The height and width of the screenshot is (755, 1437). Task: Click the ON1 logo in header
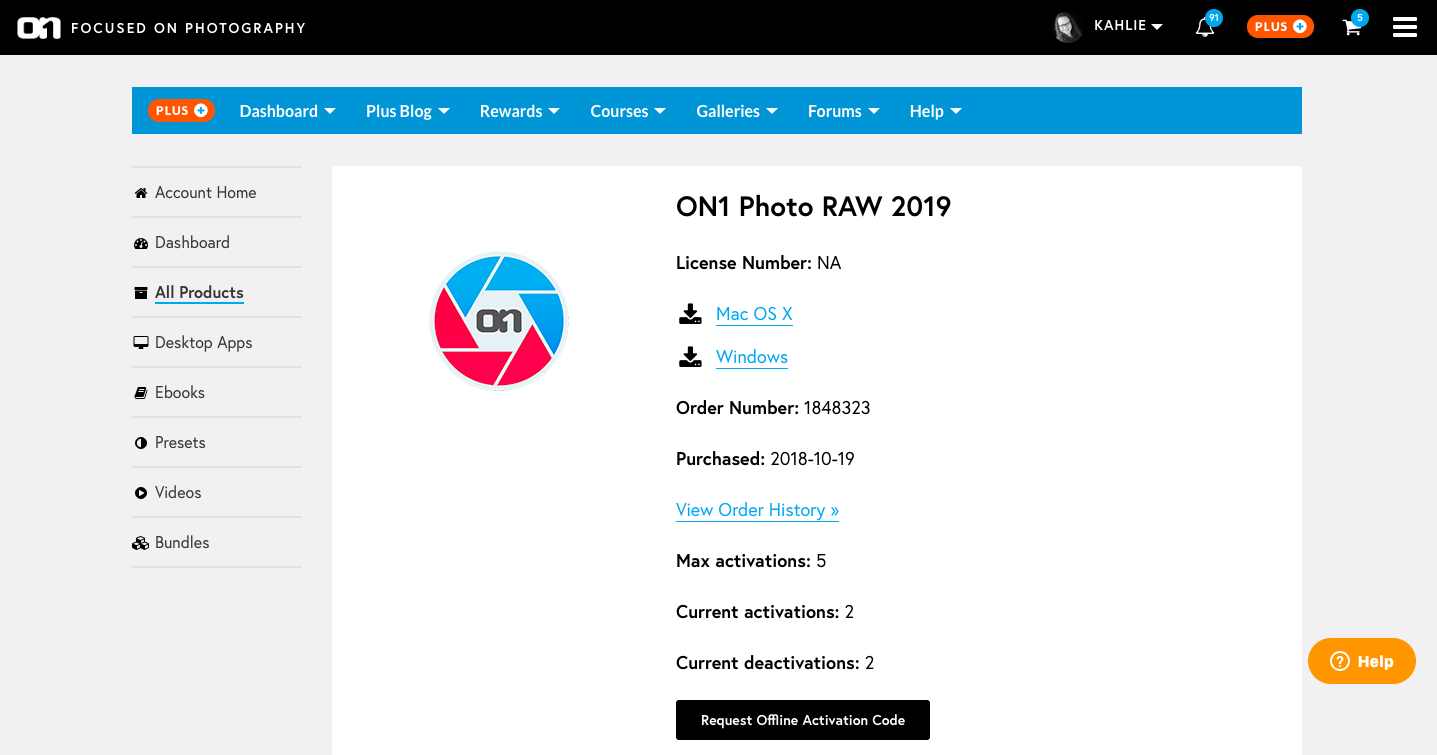tap(39, 28)
